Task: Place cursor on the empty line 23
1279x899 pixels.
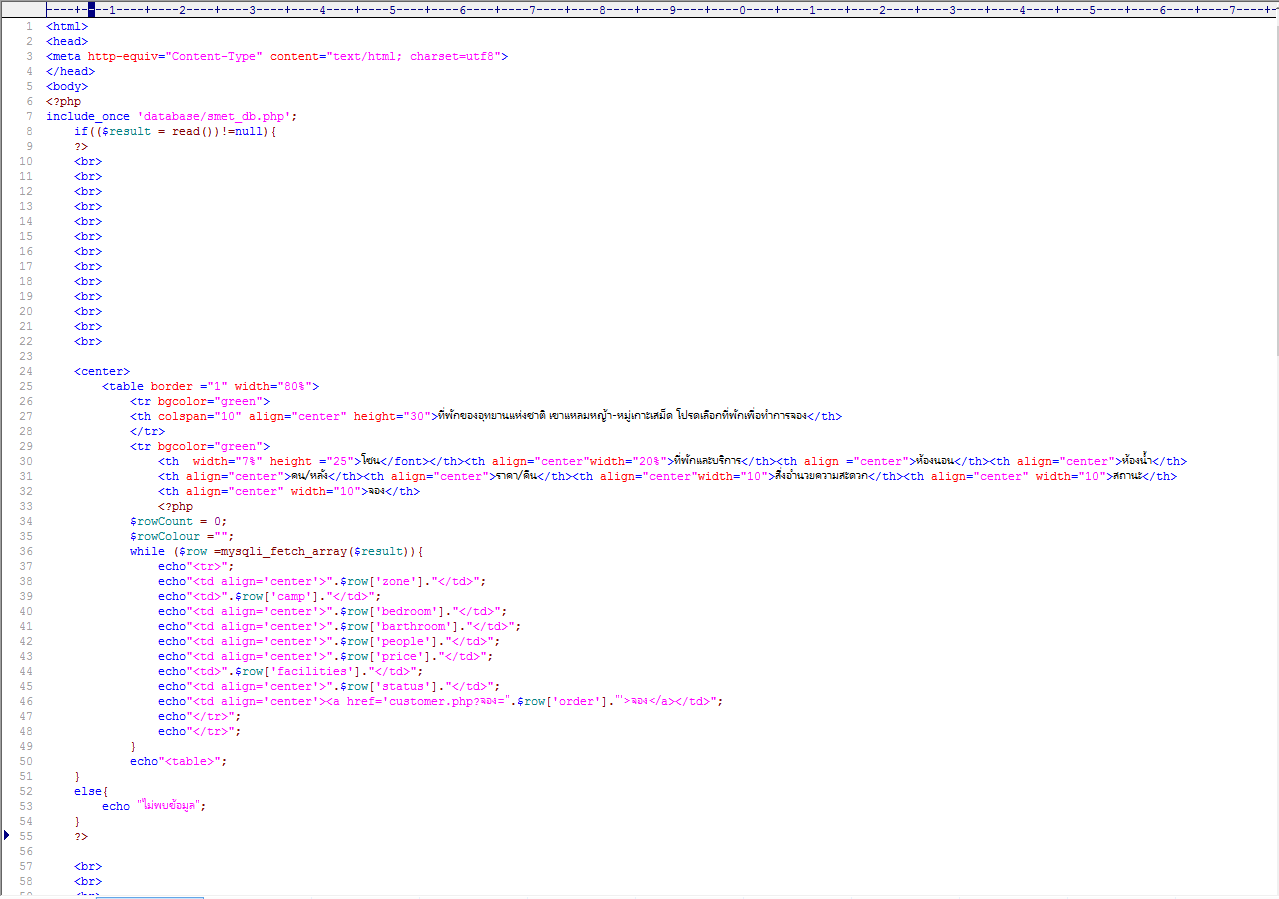Action: click(200, 356)
